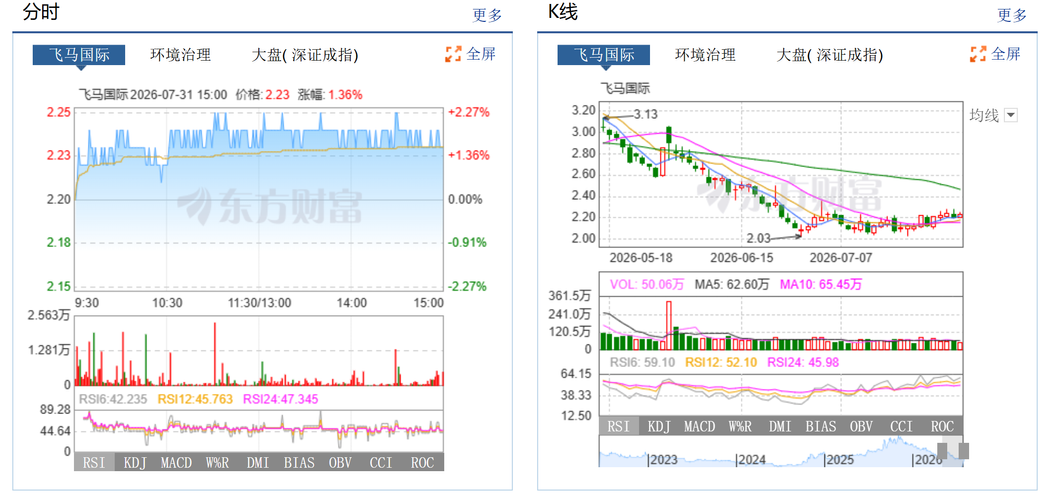Click fullscreen icon in 分时 panel

[x=454, y=54]
